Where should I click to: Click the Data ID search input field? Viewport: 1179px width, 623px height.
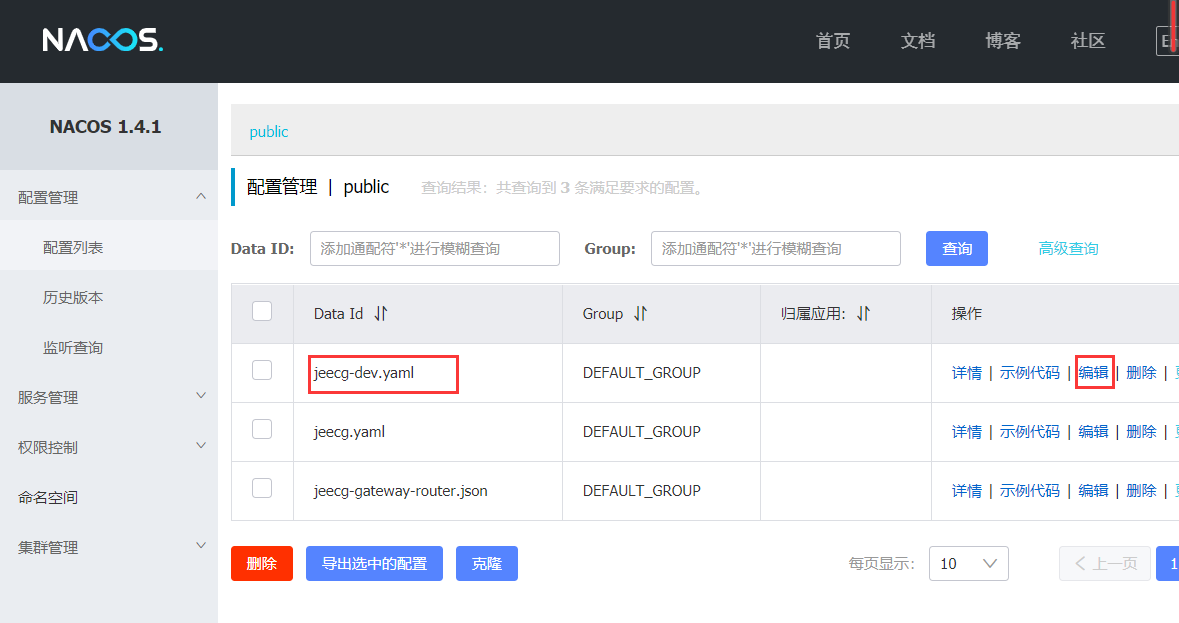(434, 248)
